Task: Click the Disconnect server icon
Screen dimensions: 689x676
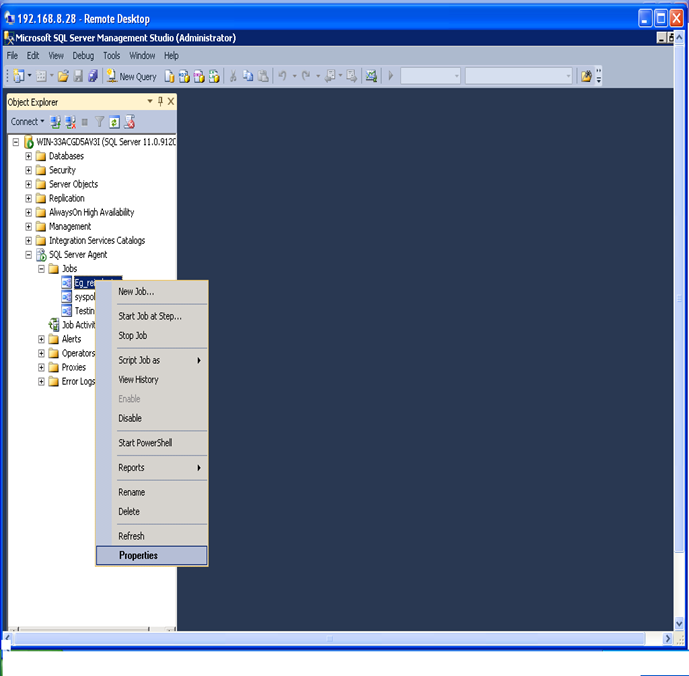Action: click(x=70, y=122)
